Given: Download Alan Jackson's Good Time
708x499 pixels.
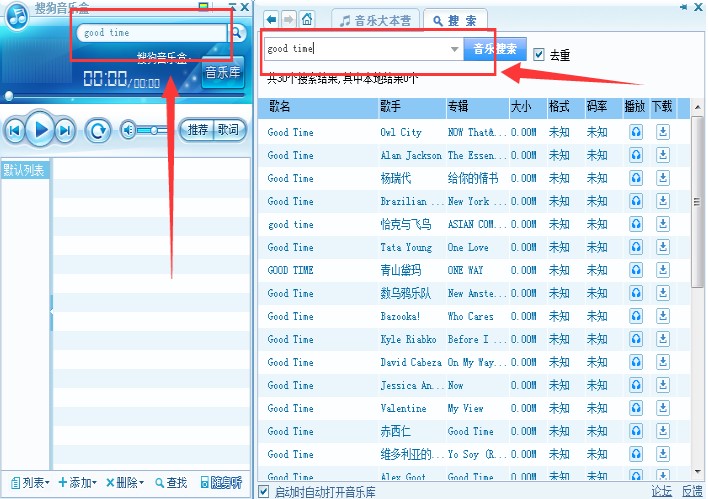Looking at the screenshot, I should 662,155.
